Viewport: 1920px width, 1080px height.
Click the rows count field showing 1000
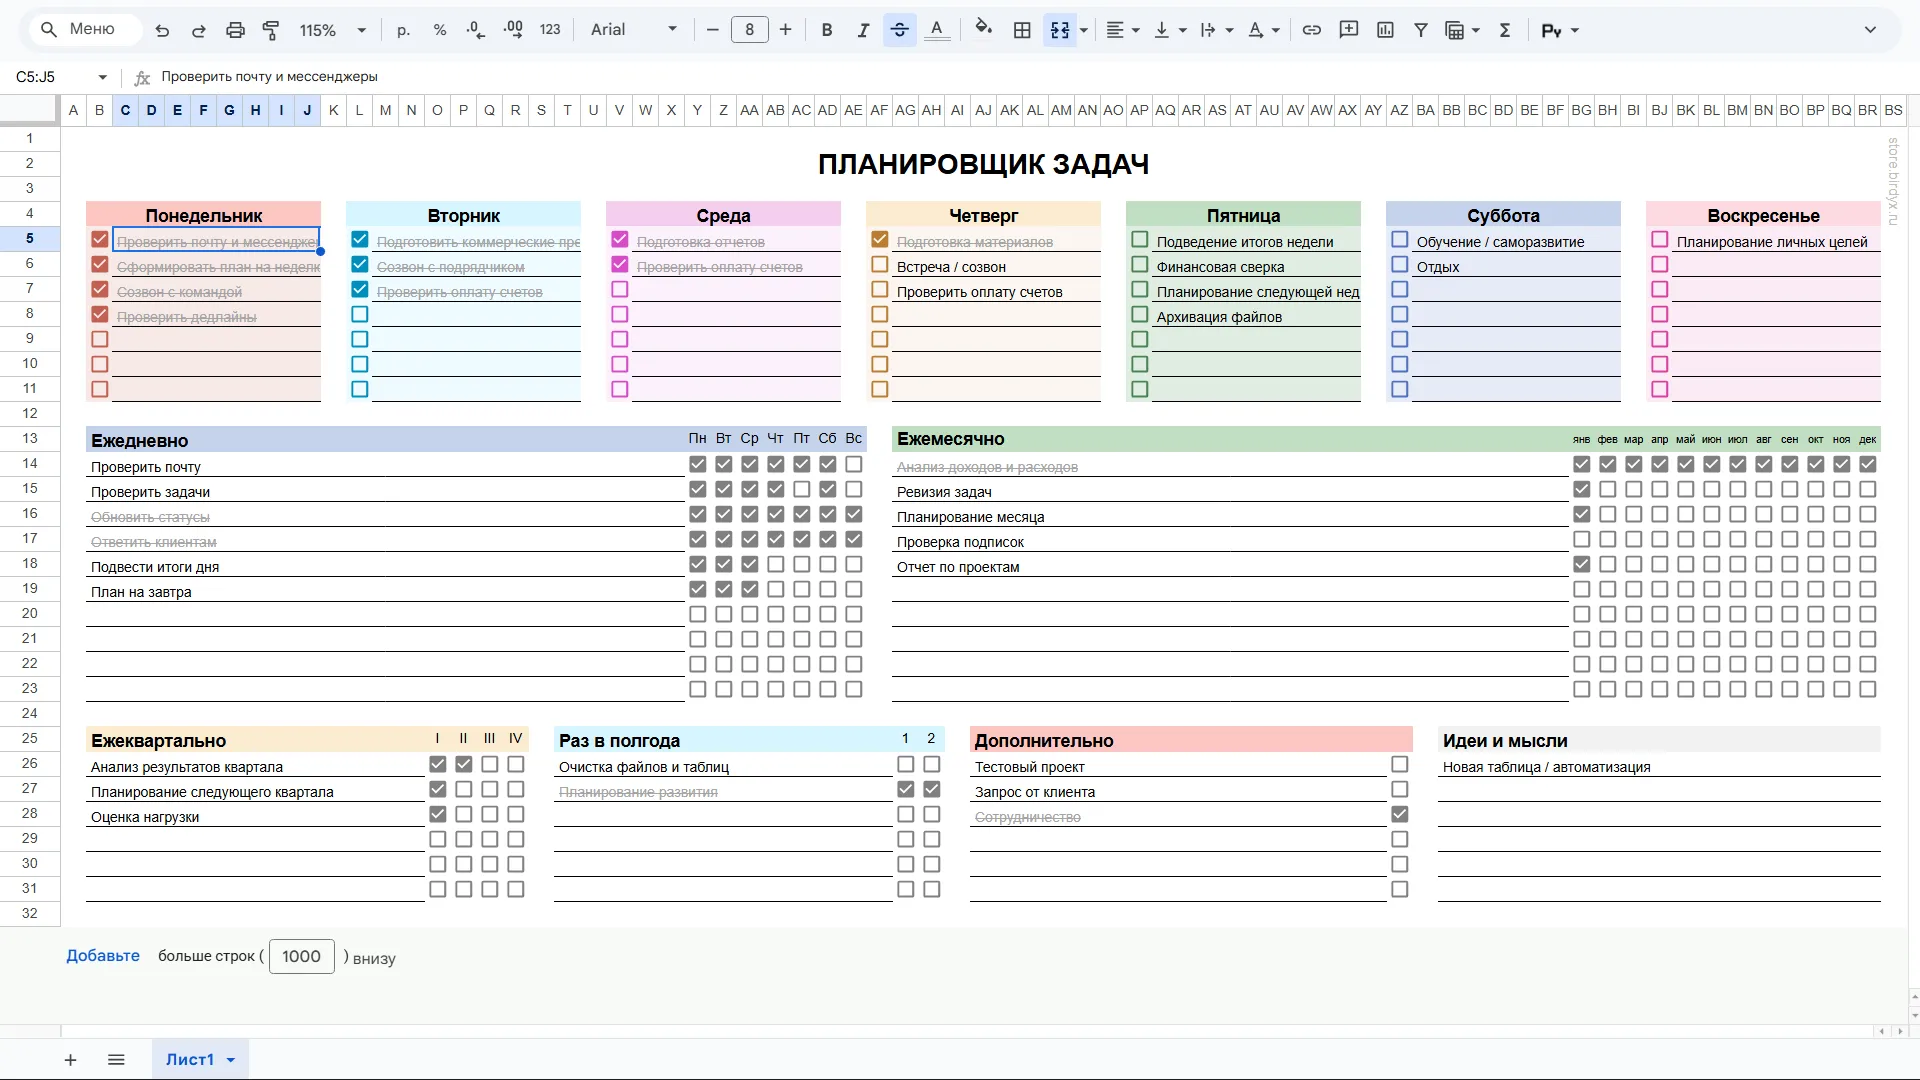click(x=301, y=957)
